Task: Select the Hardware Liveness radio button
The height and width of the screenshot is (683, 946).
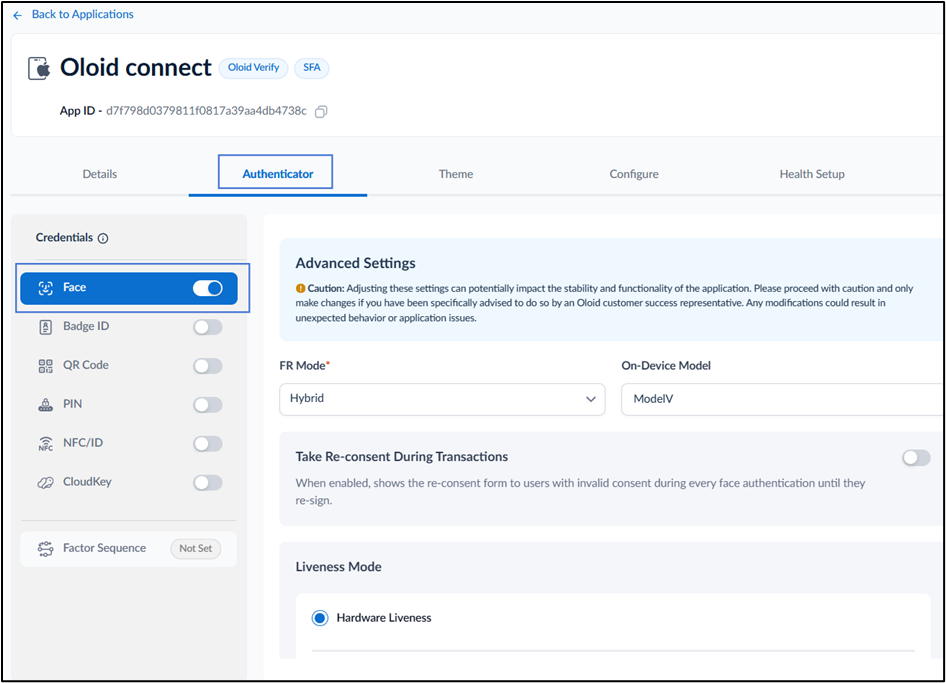Action: [320, 618]
